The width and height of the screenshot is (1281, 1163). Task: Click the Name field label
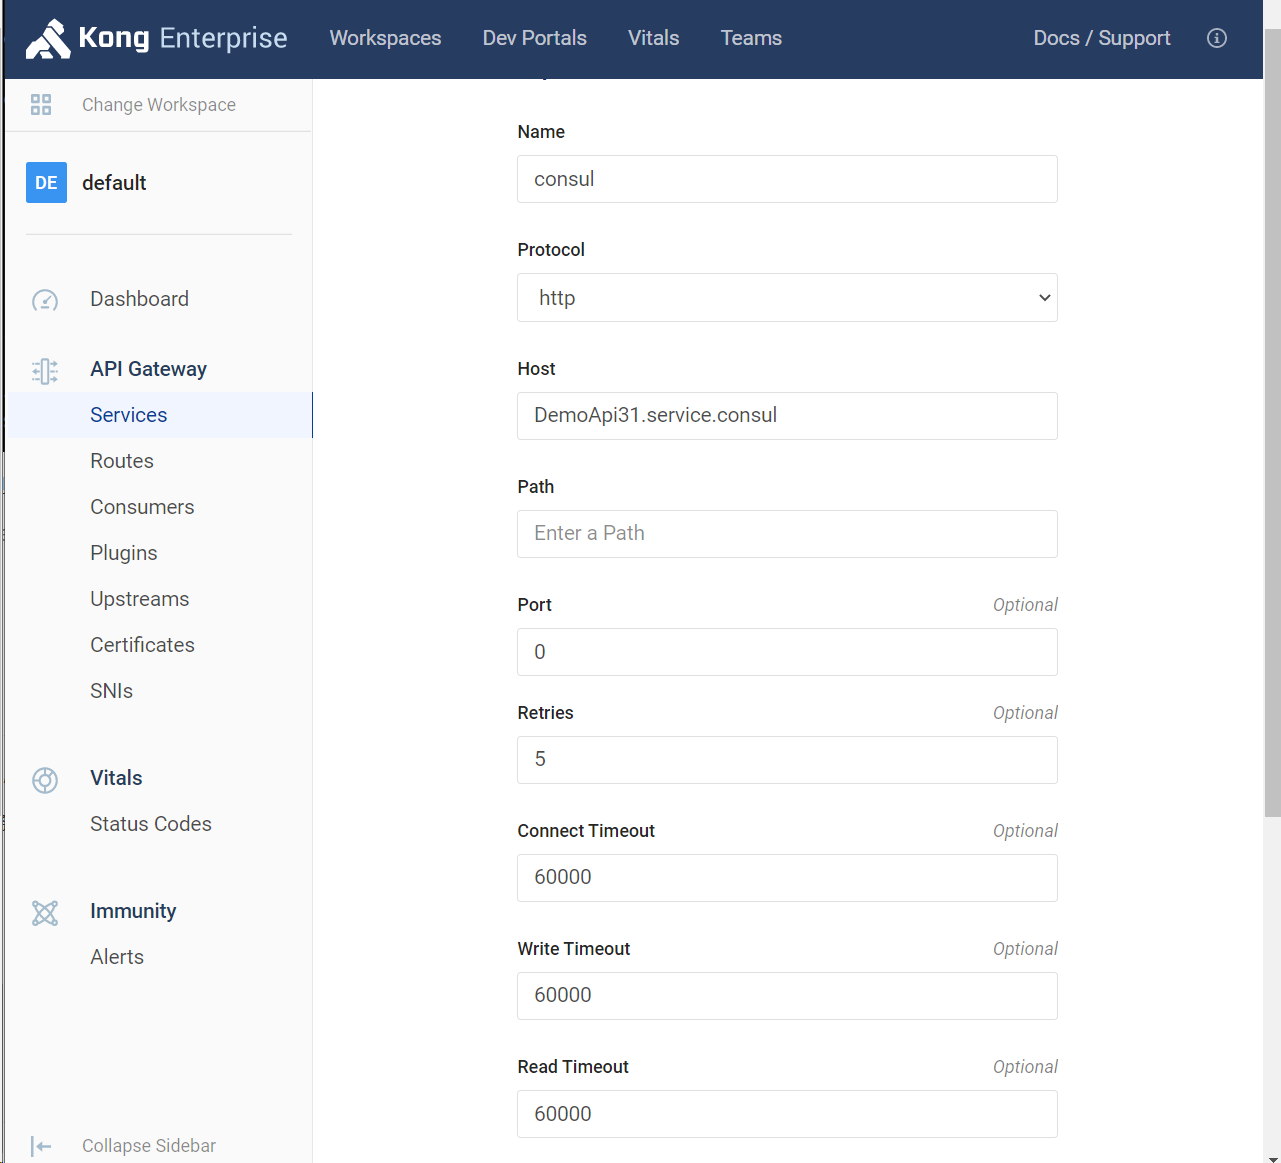[x=541, y=132]
